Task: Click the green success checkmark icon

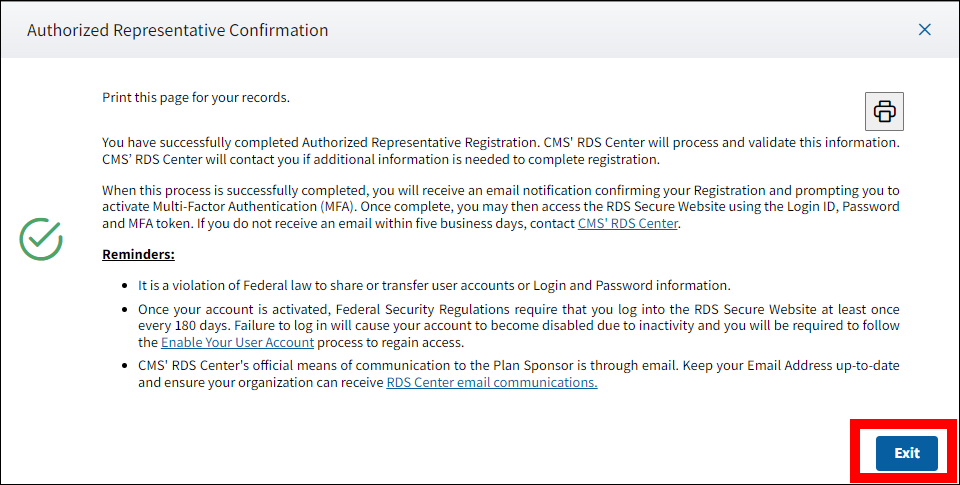Action: click(x=41, y=240)
